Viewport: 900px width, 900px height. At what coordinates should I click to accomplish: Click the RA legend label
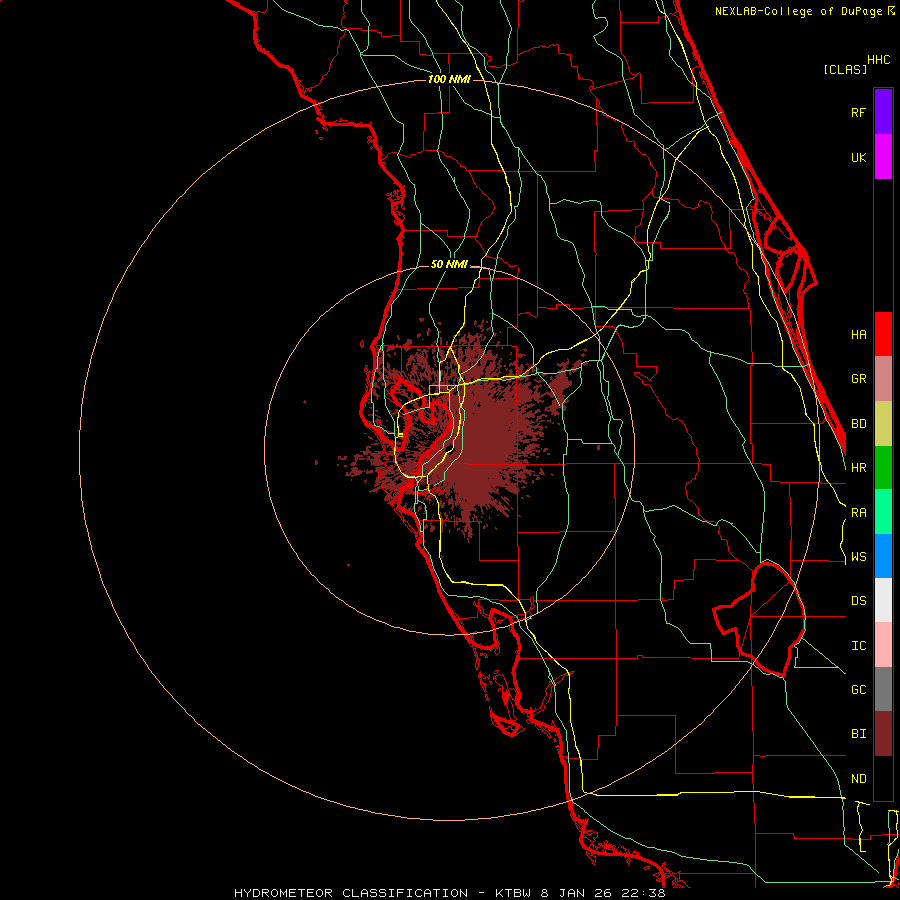(858, 513)
